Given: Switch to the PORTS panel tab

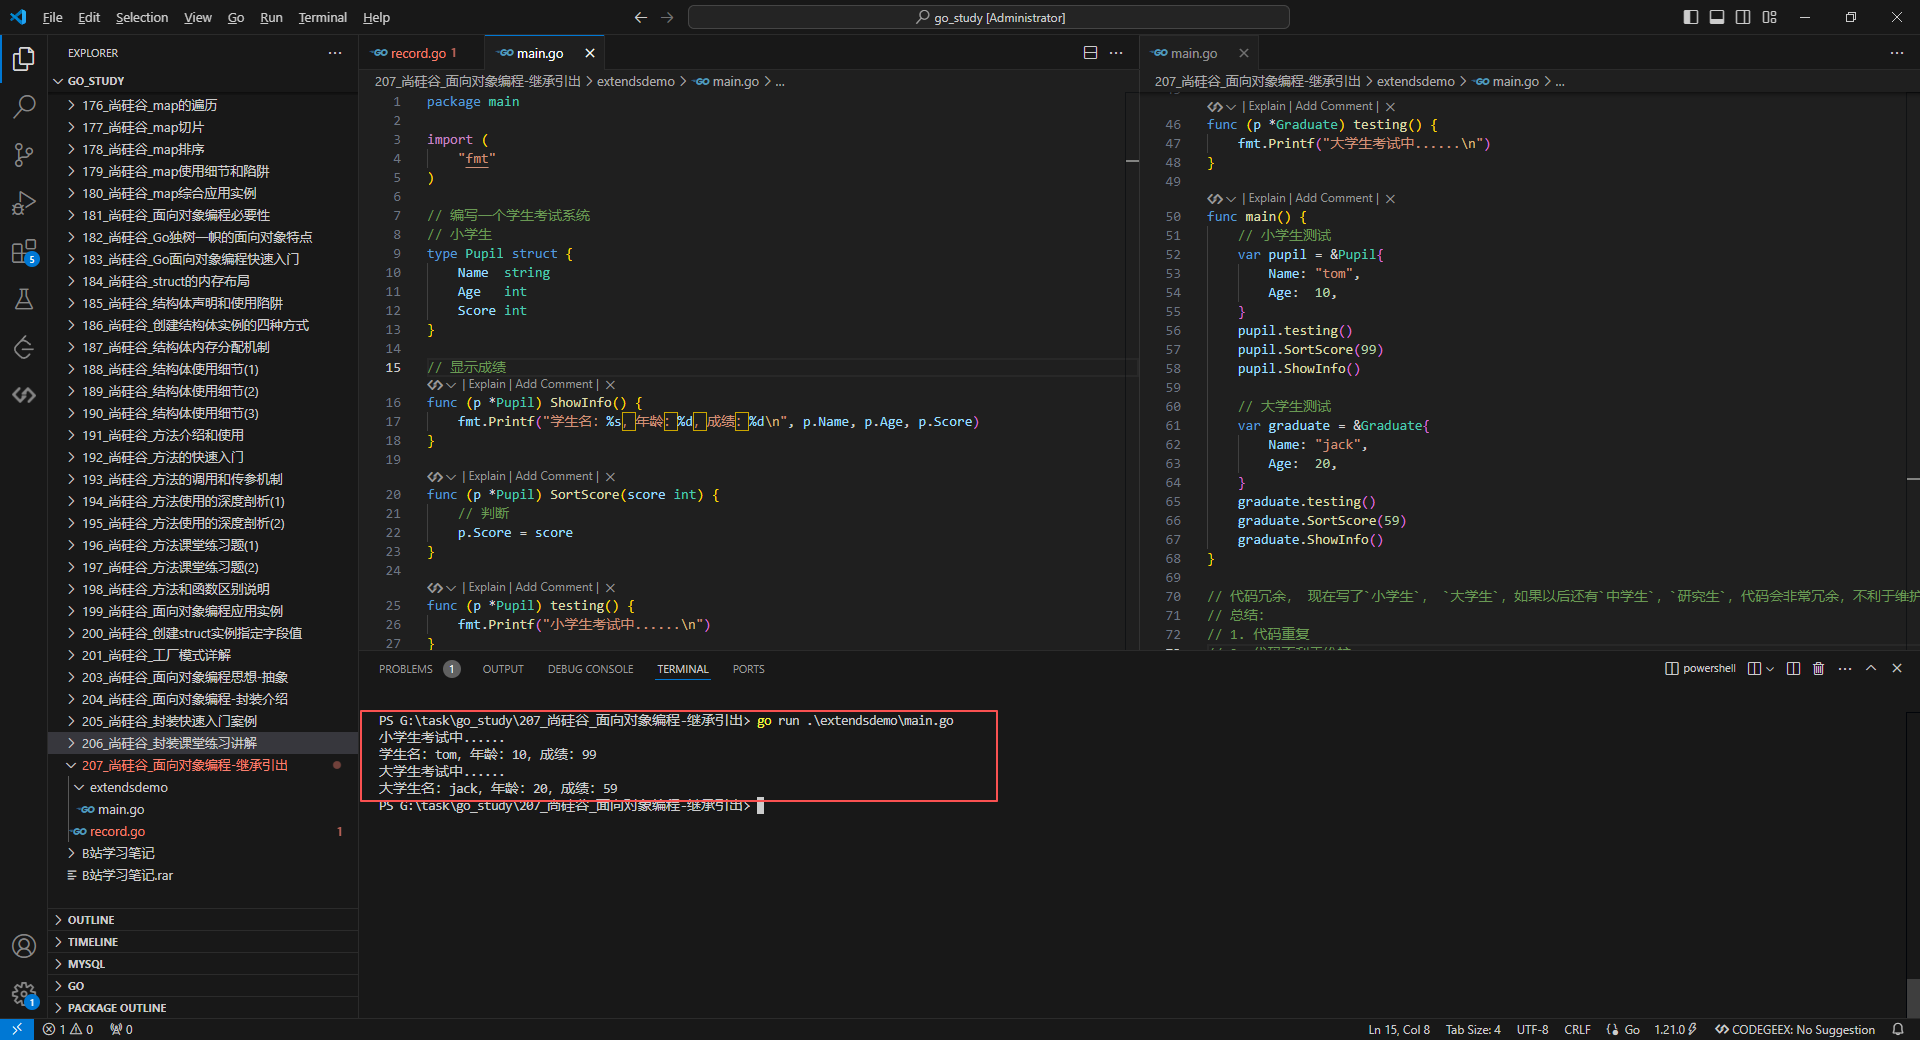Looking at the screenshot, I should (748, 669).
